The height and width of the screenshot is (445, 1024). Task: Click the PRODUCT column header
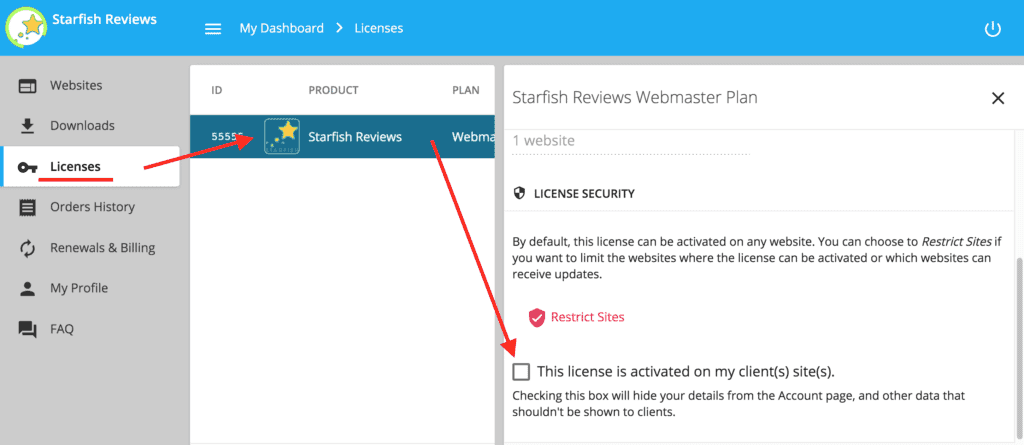click(x=334, y=90)
